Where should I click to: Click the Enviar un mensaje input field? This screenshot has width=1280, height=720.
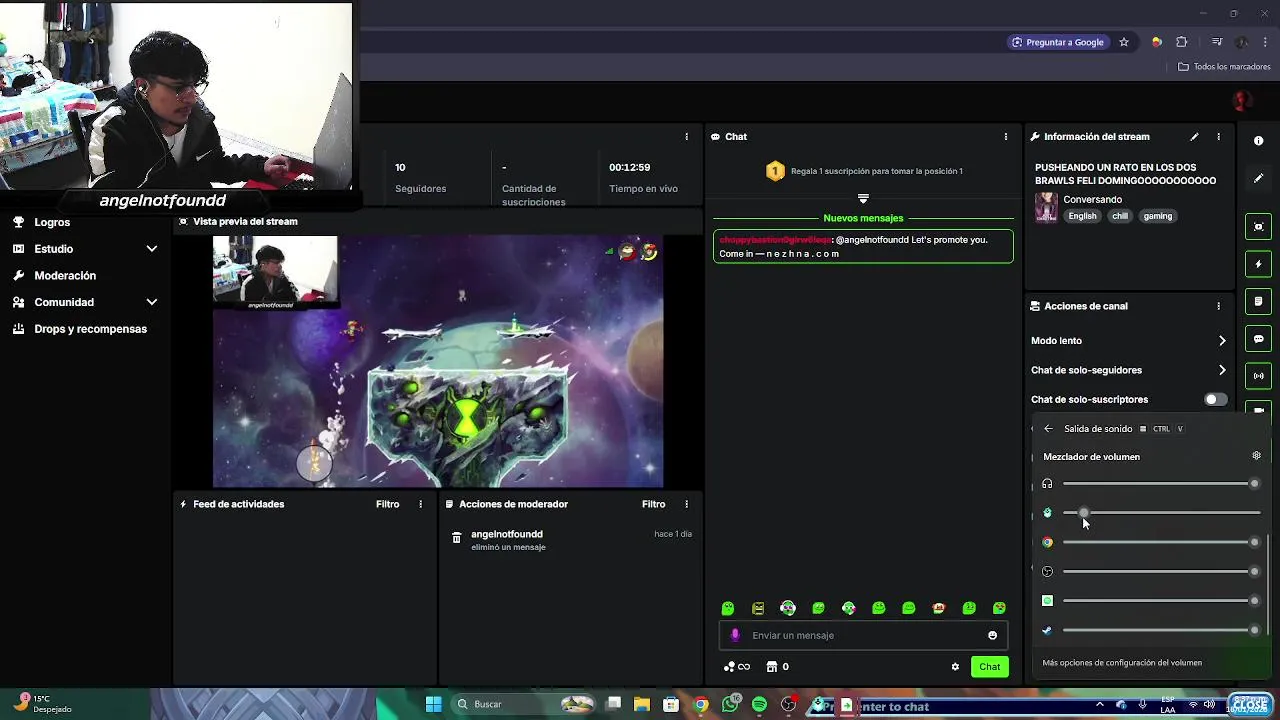[x=863, y=635]
